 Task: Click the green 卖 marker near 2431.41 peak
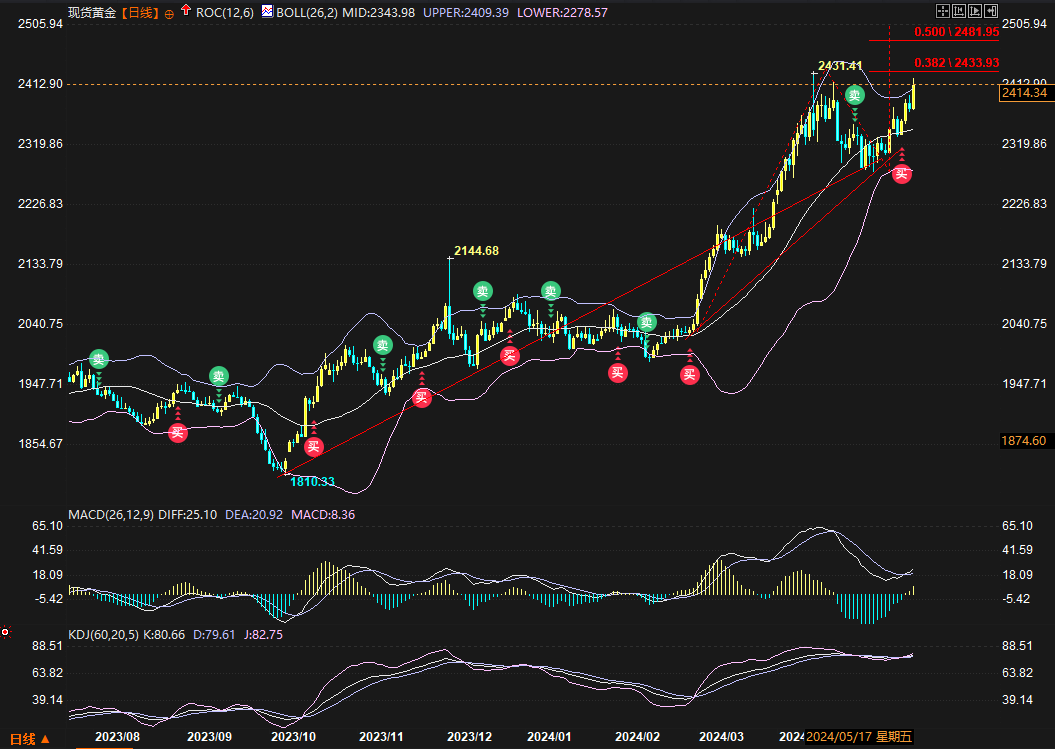click(855, 95)
